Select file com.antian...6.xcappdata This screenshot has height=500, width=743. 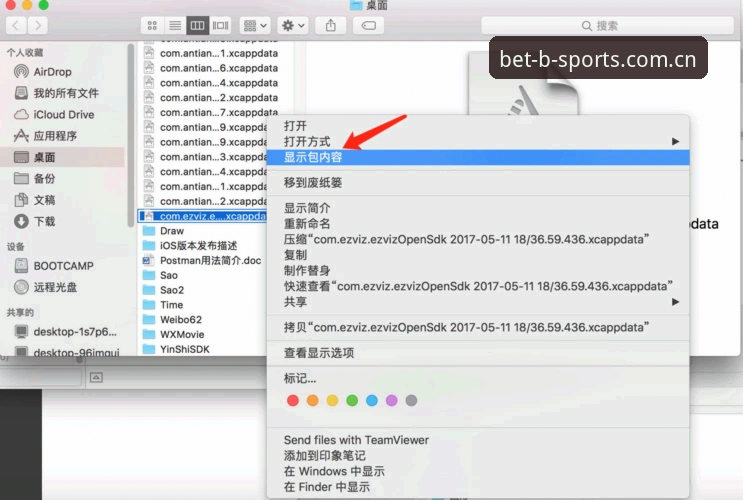point(213,68)
